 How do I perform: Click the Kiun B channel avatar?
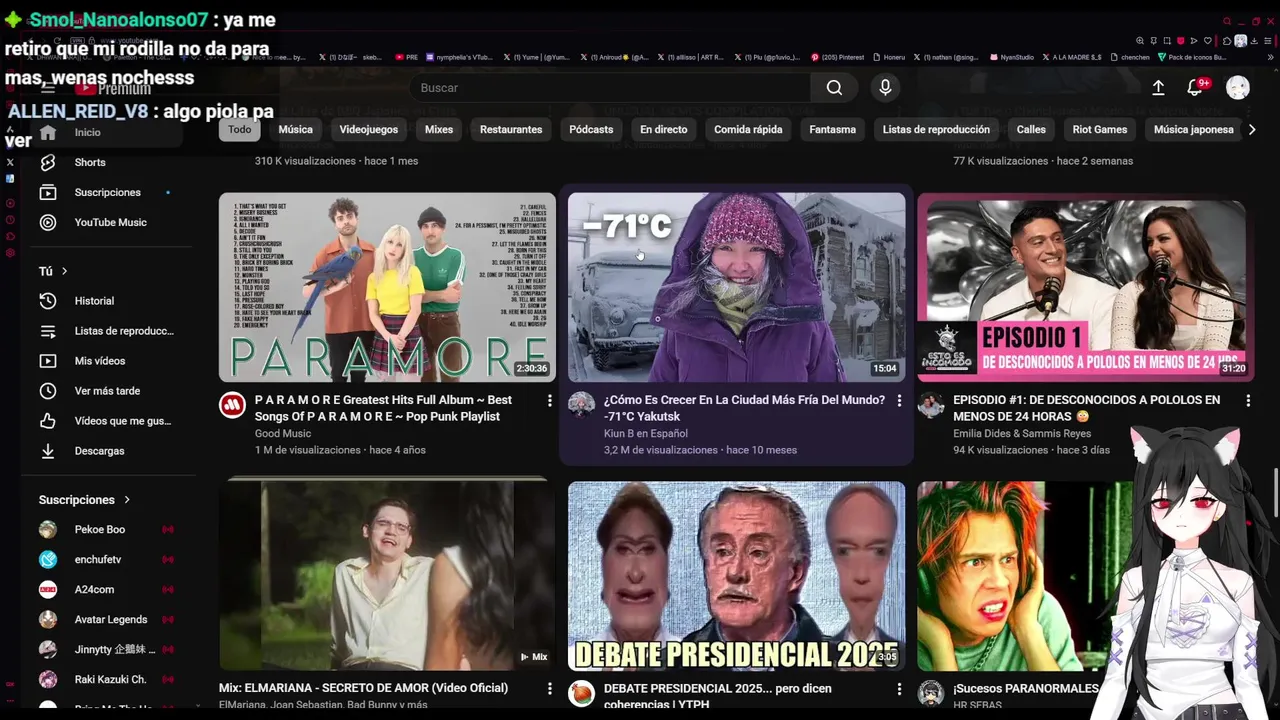point(581,405)
